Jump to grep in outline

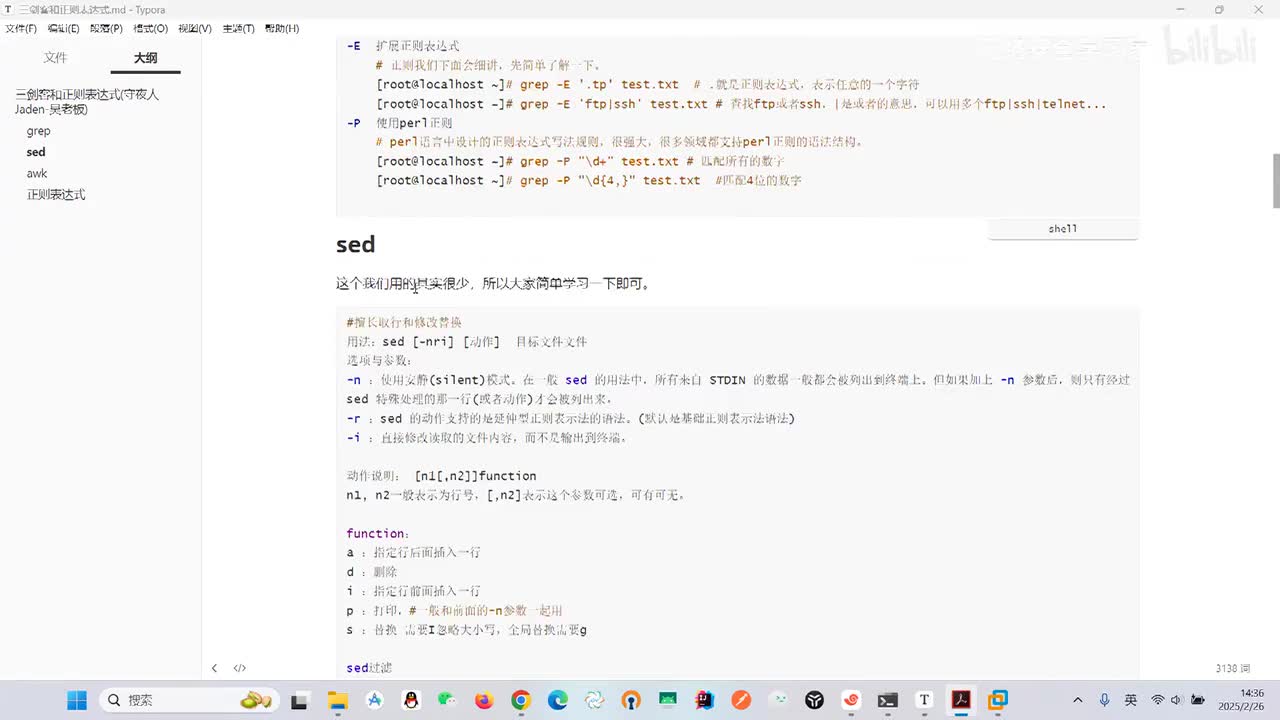pyautogui.click(x=38, y=131)
